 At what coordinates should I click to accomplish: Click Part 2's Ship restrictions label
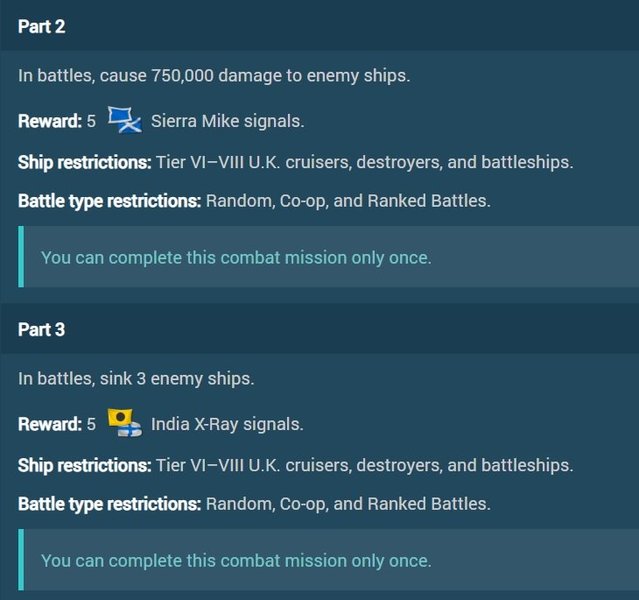[85, 162]
